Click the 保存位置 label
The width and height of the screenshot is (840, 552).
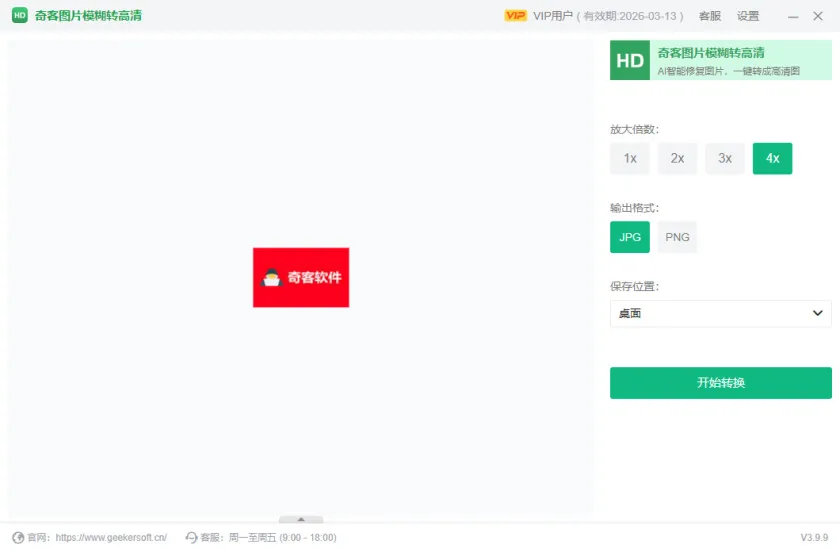click(x=634, y=286)
